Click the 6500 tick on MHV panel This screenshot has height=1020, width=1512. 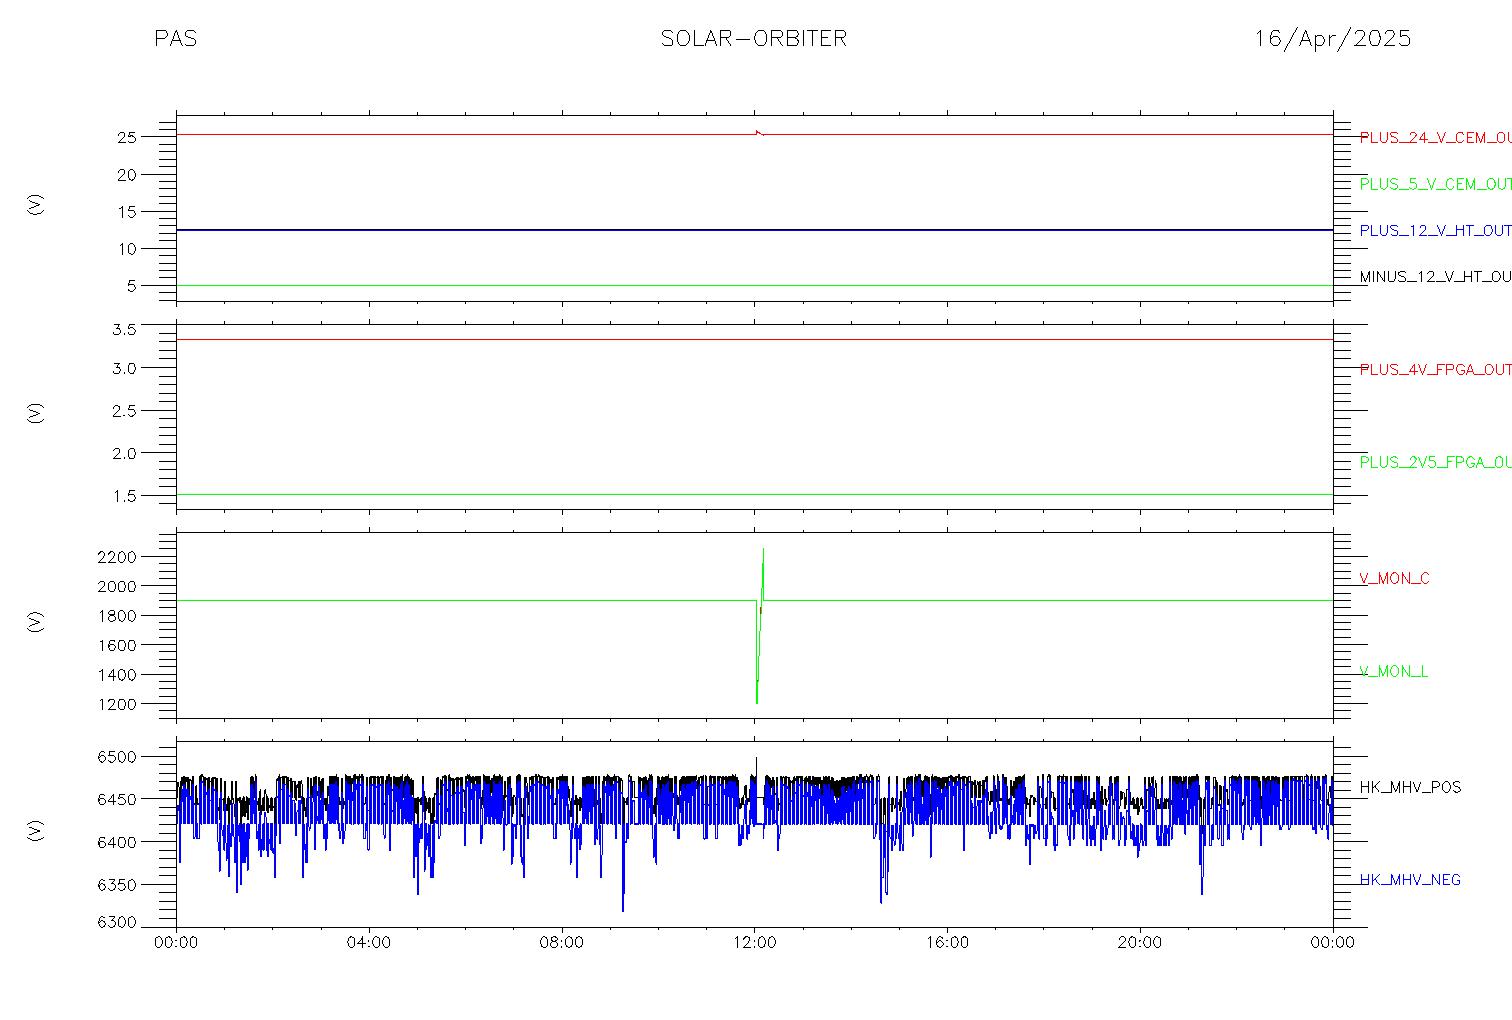click(119, 757)
